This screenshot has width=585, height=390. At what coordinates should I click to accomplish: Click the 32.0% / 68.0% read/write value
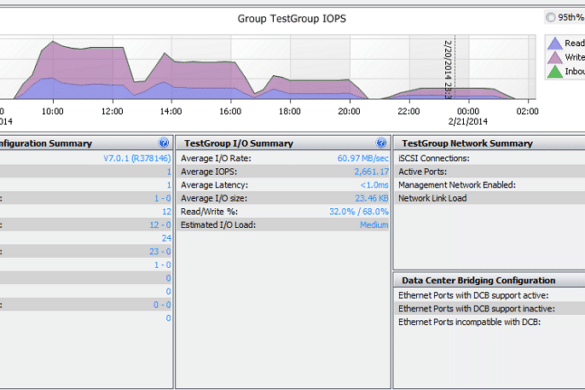click(x=359, y=212)
